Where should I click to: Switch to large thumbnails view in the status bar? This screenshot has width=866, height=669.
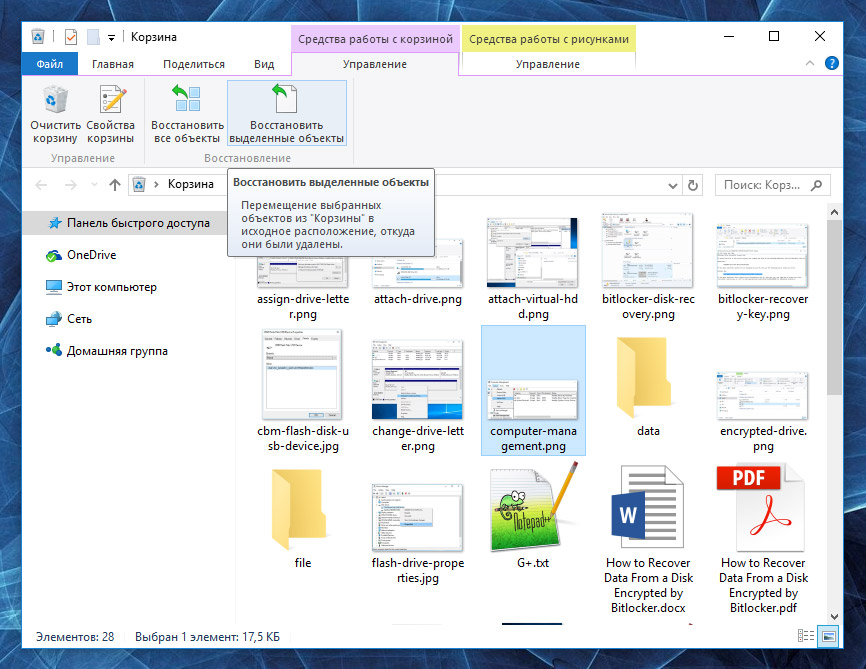click(828, 637)
